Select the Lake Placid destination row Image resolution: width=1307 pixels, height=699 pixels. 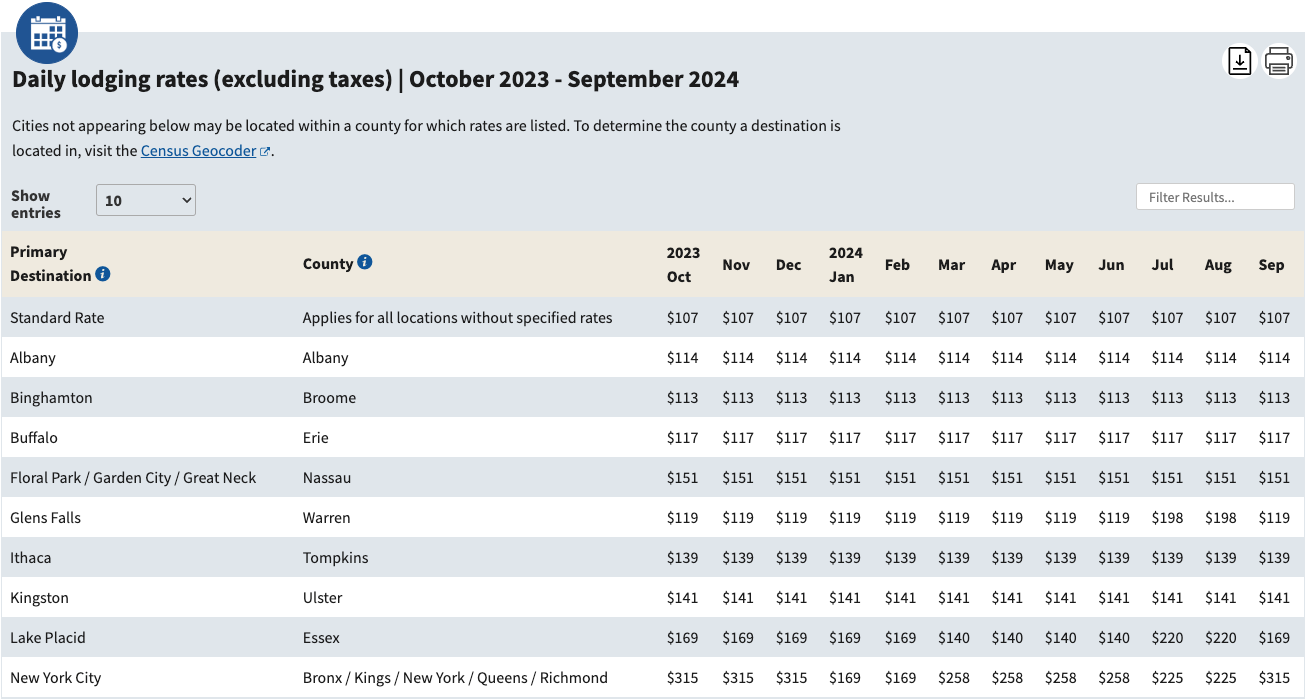coord(48,638)
